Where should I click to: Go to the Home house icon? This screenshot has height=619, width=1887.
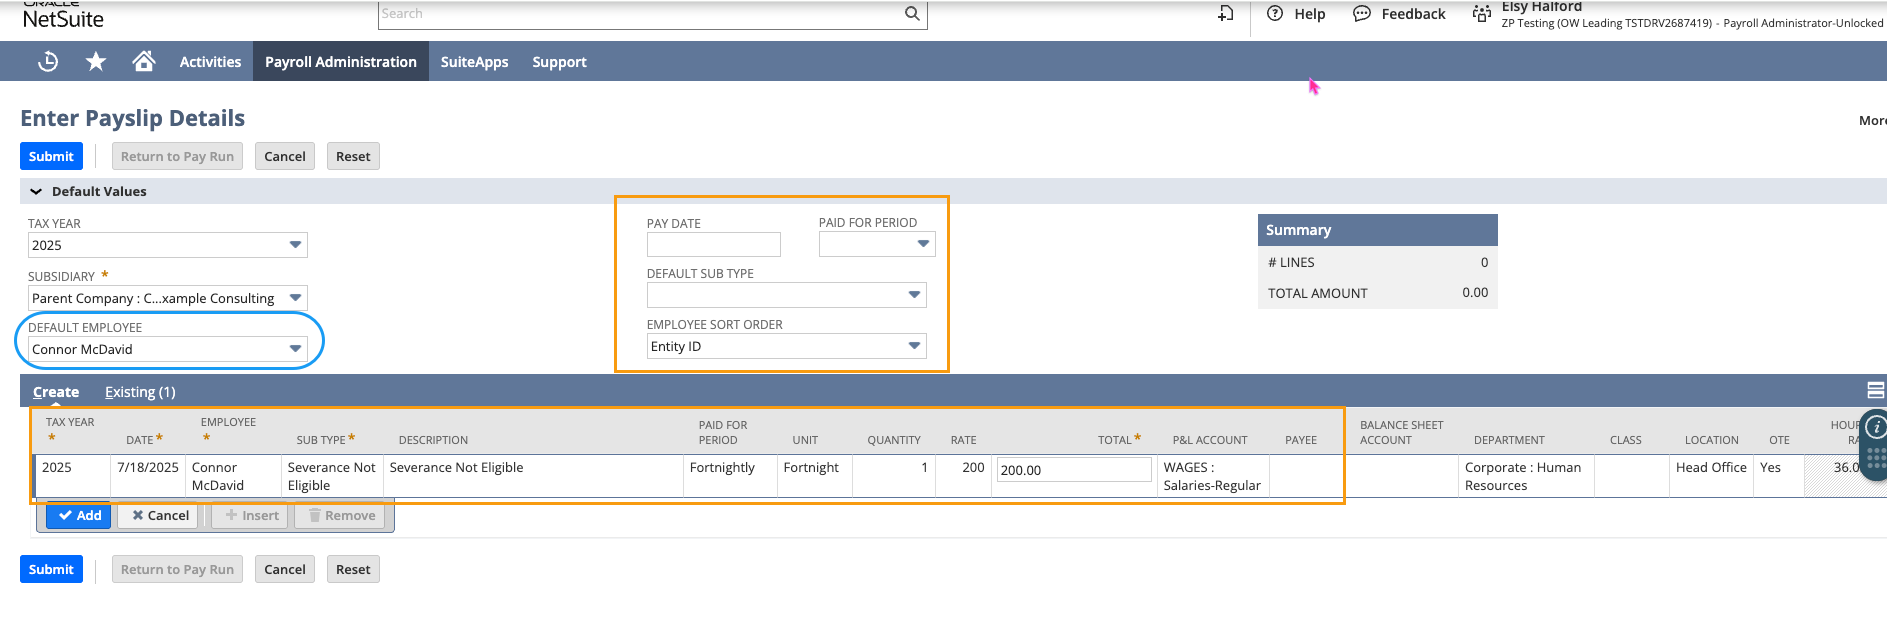click(144, 61)
